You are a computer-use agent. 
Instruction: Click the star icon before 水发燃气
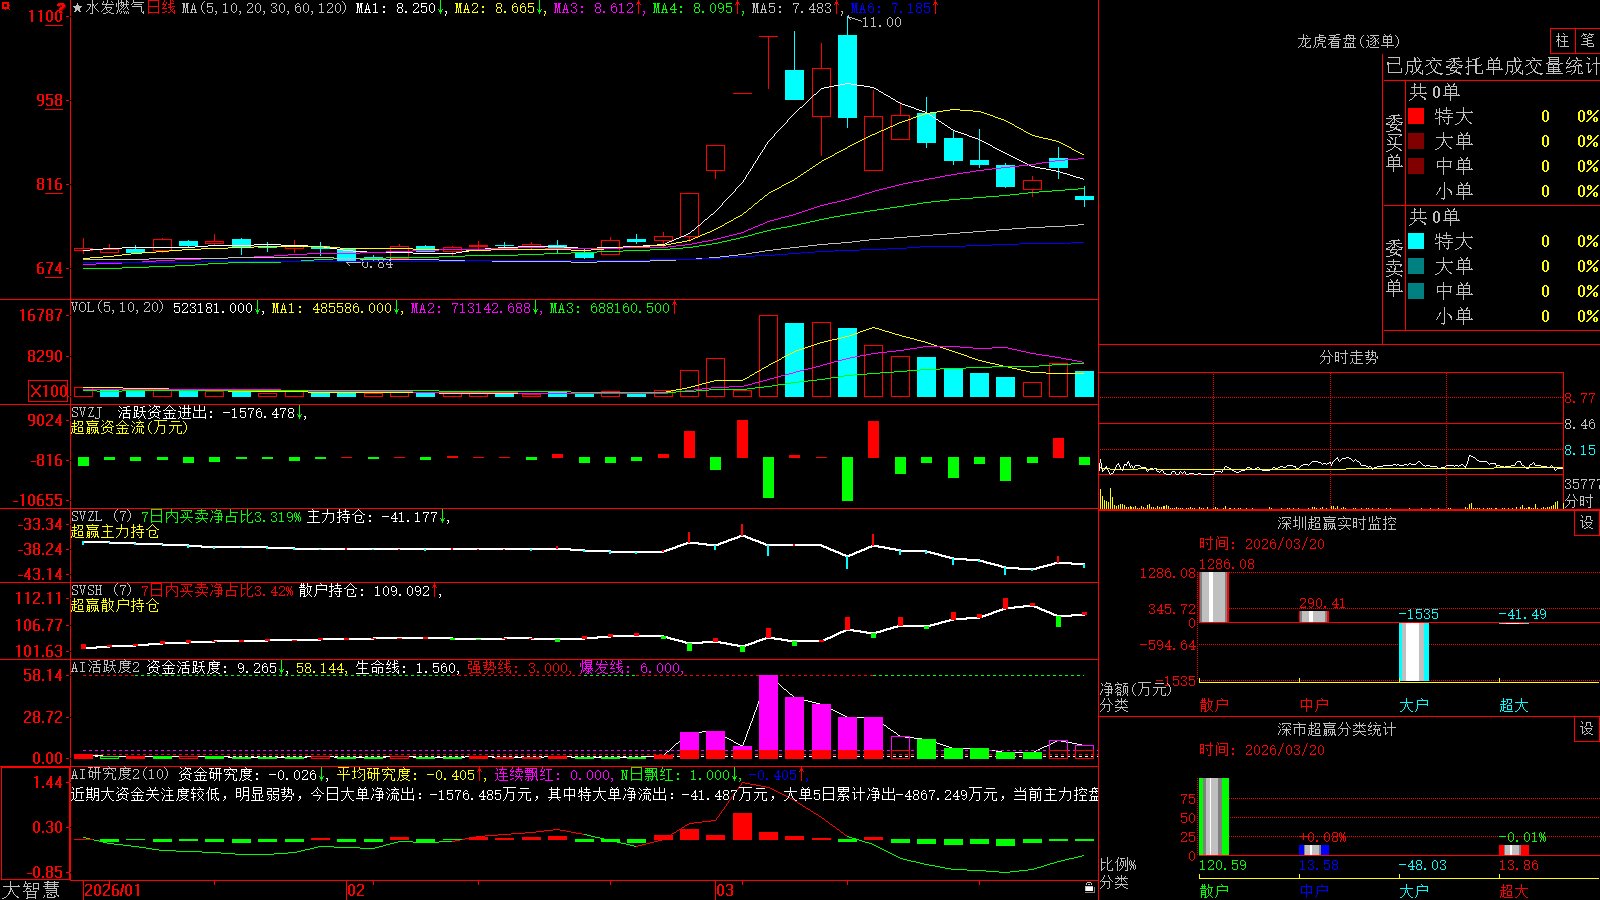click(x=78, y=8)
